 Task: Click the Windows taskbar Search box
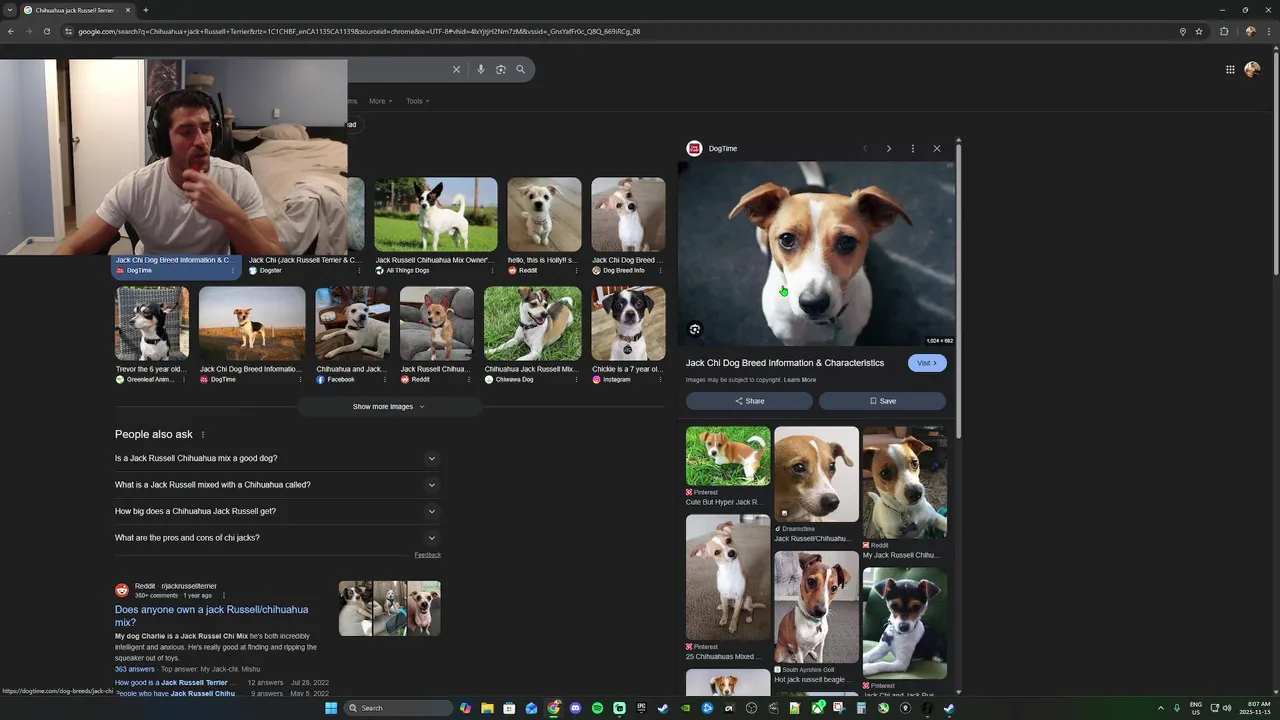coord(398,708)
